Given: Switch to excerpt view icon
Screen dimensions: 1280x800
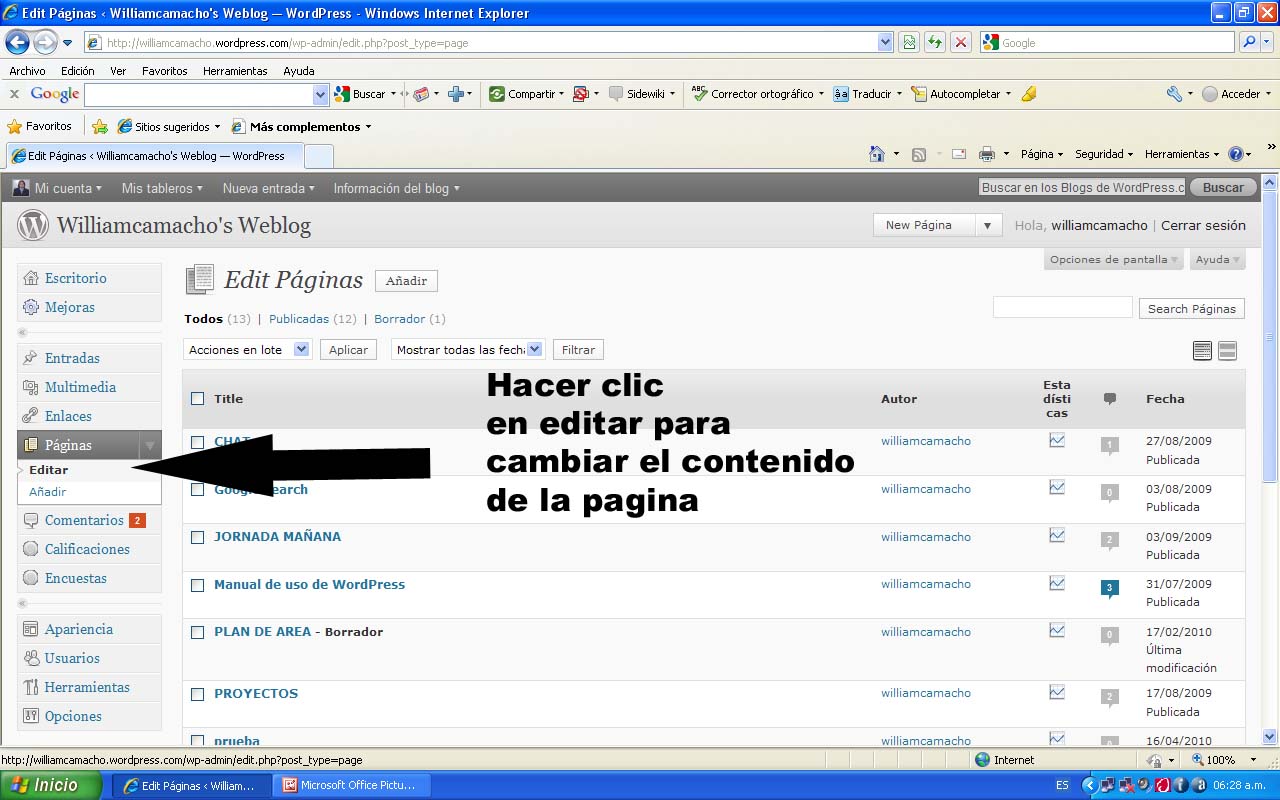Looking at the screenshot, I should click(1227, 350).
